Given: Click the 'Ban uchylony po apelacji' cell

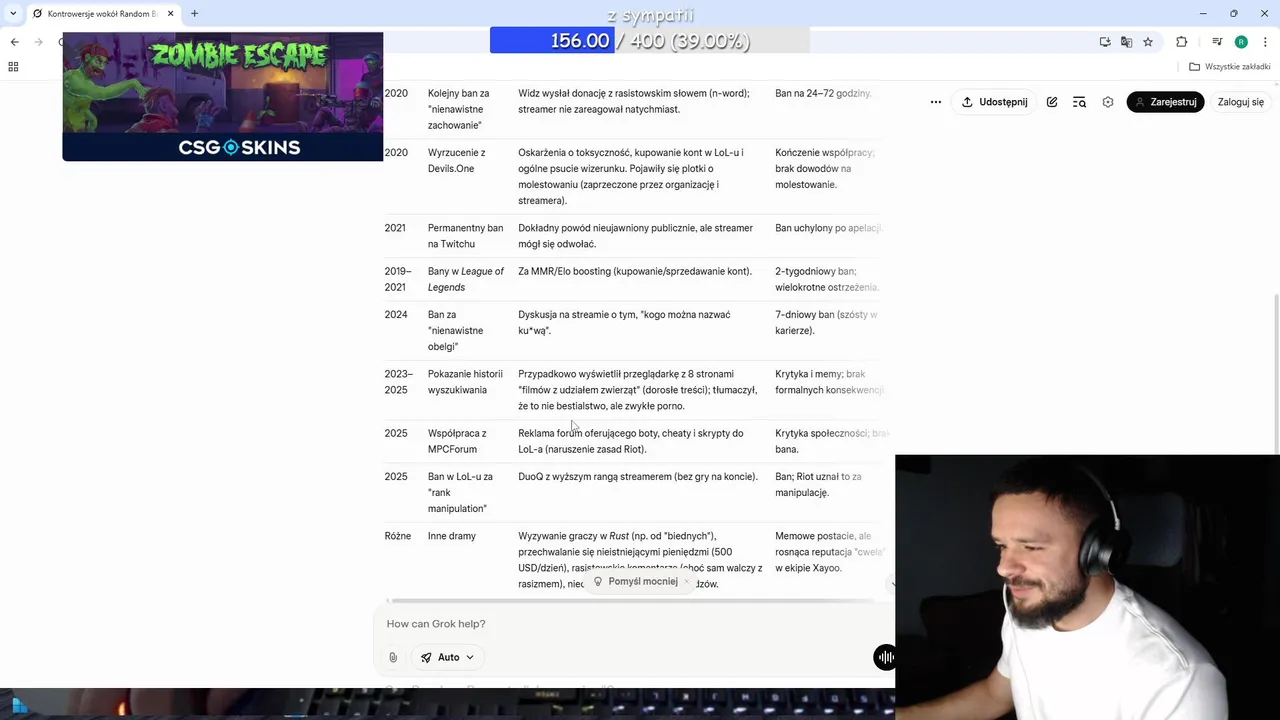Looking at the screenshot, I should click(x=828, y=228).
